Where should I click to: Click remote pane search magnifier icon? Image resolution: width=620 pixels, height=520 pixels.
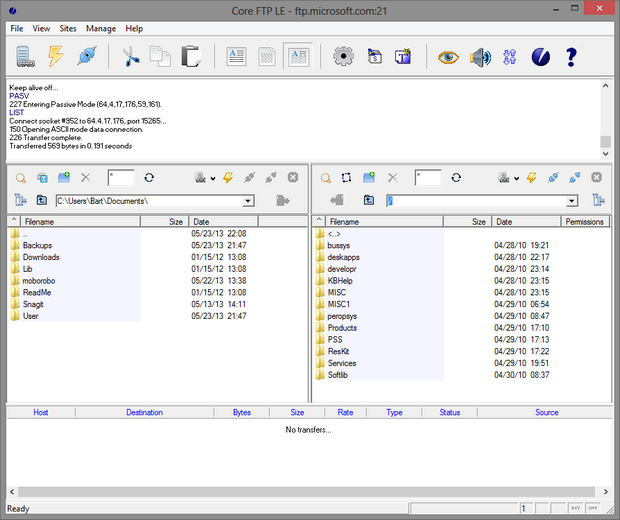click(325, 178)
